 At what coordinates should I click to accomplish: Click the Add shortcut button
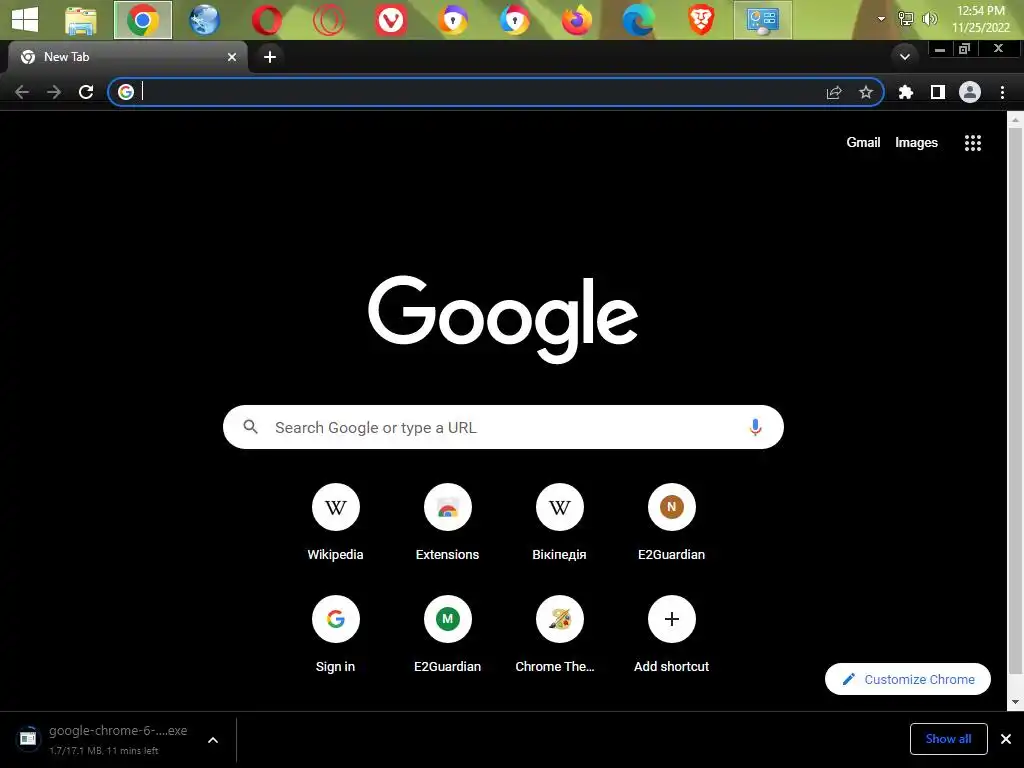pos(671,634)
